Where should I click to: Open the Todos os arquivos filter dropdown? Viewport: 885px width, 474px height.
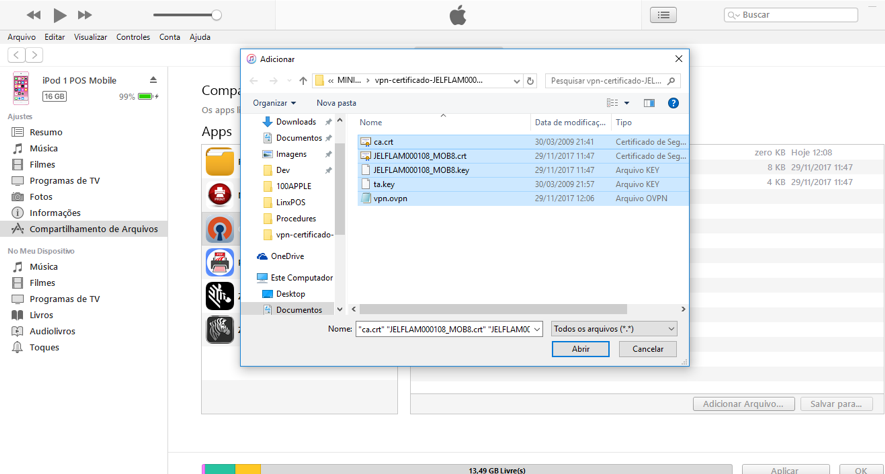pos(614,329)
